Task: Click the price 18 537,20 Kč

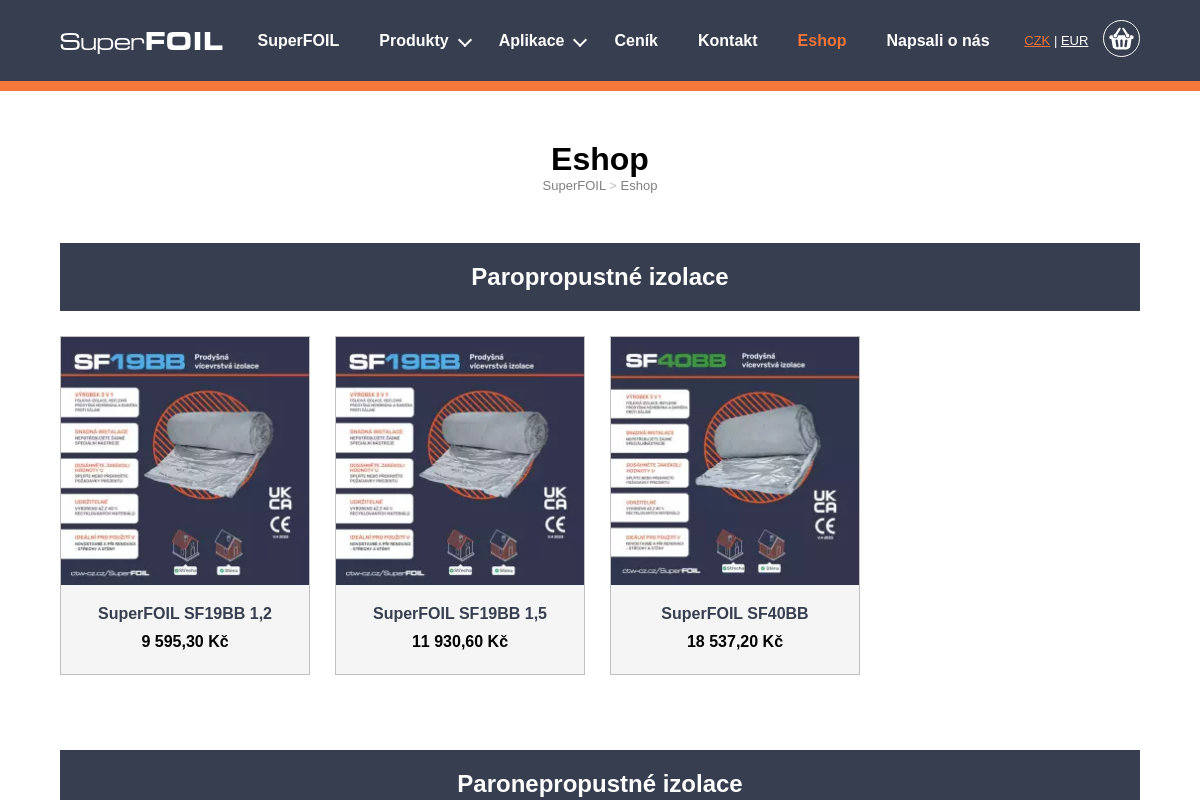Action: (x=735, y=642)
